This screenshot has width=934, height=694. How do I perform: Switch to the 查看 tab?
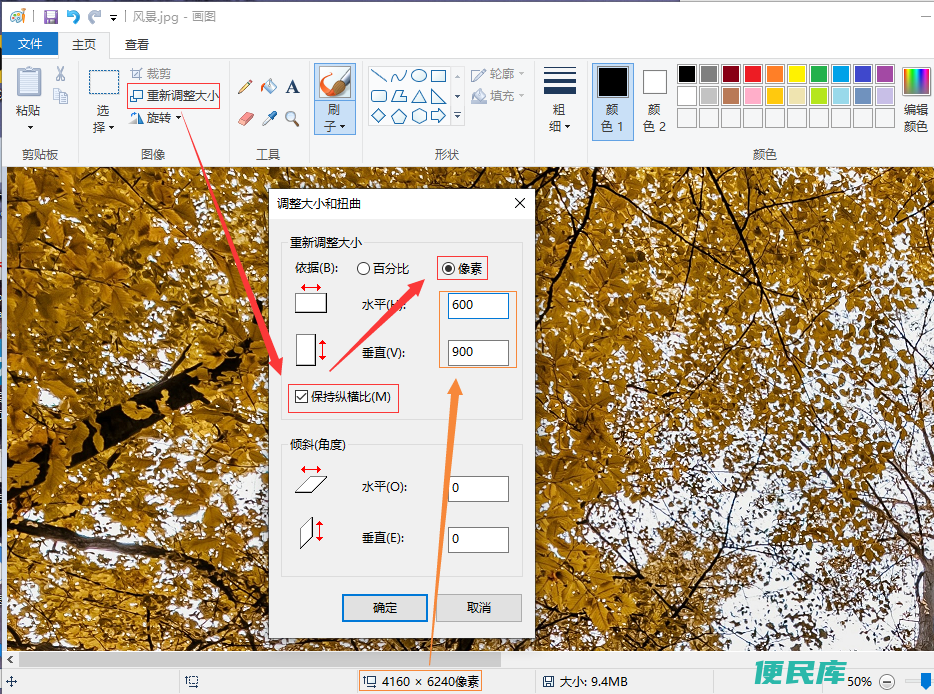click(x=136, y=45)
